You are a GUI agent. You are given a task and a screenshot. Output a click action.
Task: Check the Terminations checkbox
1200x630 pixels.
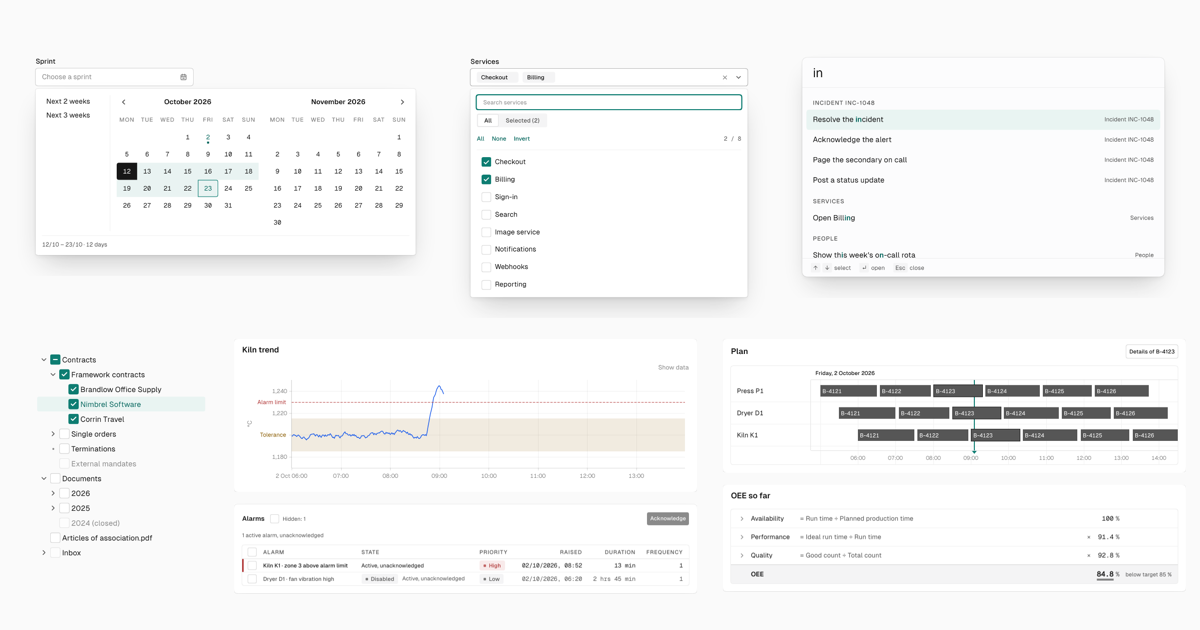(64, 449)
